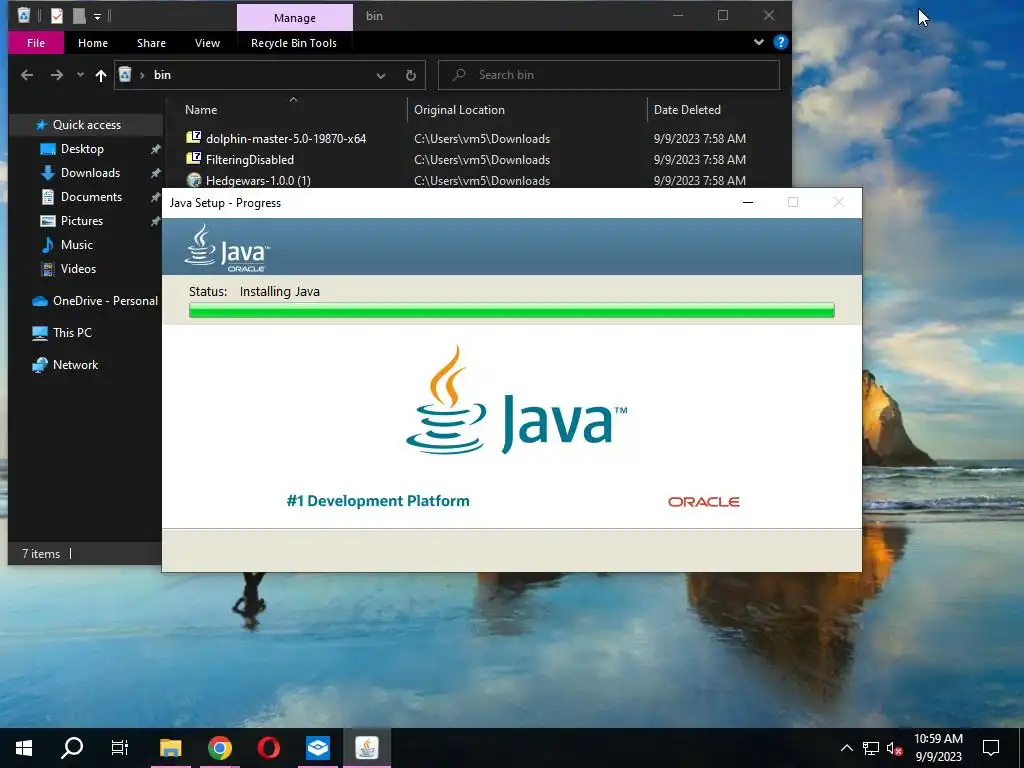Click the New folder quick access icon
Image resolution: width=1024 pixels, height=768 pixels.
(79, 16)
